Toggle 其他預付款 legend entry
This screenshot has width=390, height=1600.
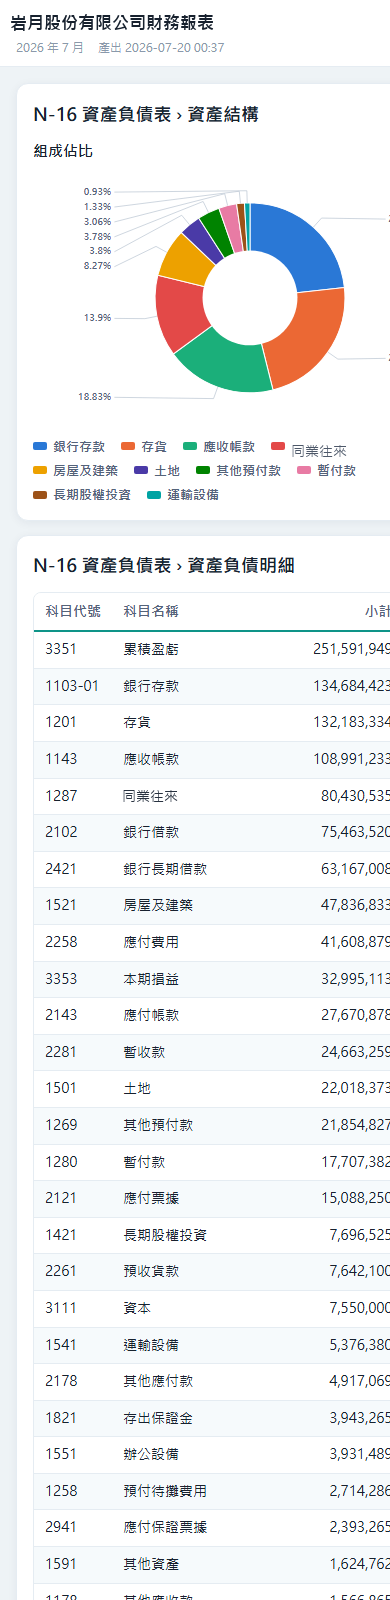click(238, 470)
